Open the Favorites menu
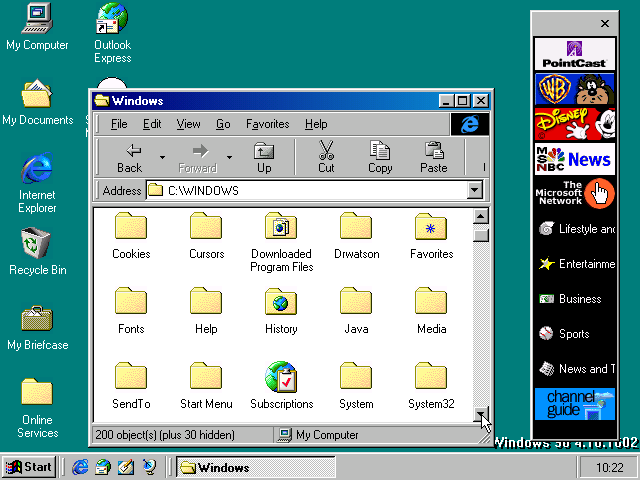The width and height of the screenshot is (640, 480). coord(267,124)
